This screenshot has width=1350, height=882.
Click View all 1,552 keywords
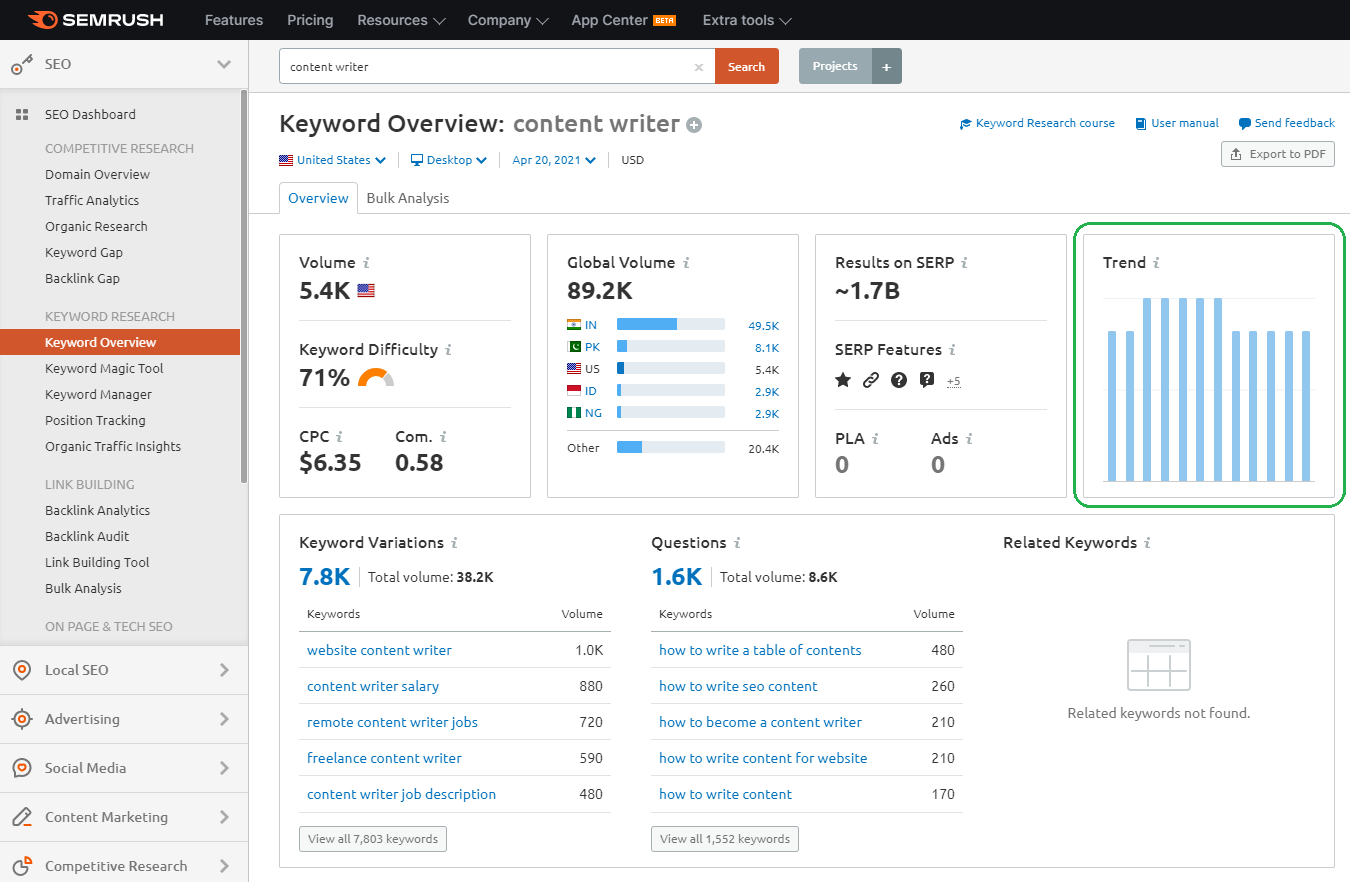(x=725, y=839)
